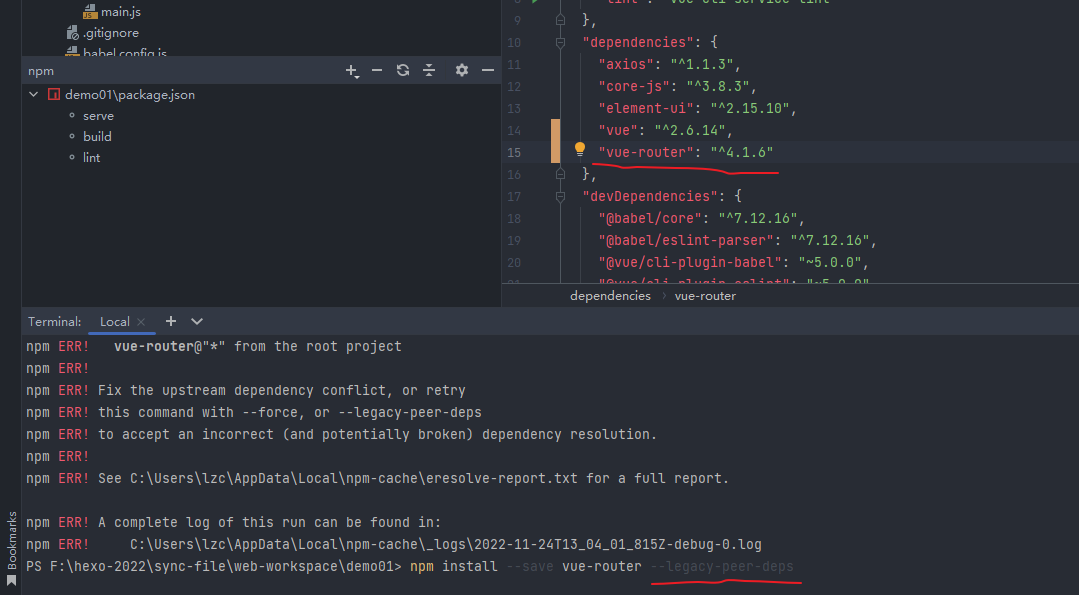Viewport: 1079px width, 595px height.
Task: Click the lightbulb intention icon on line 15
Action: click(580, 149)
